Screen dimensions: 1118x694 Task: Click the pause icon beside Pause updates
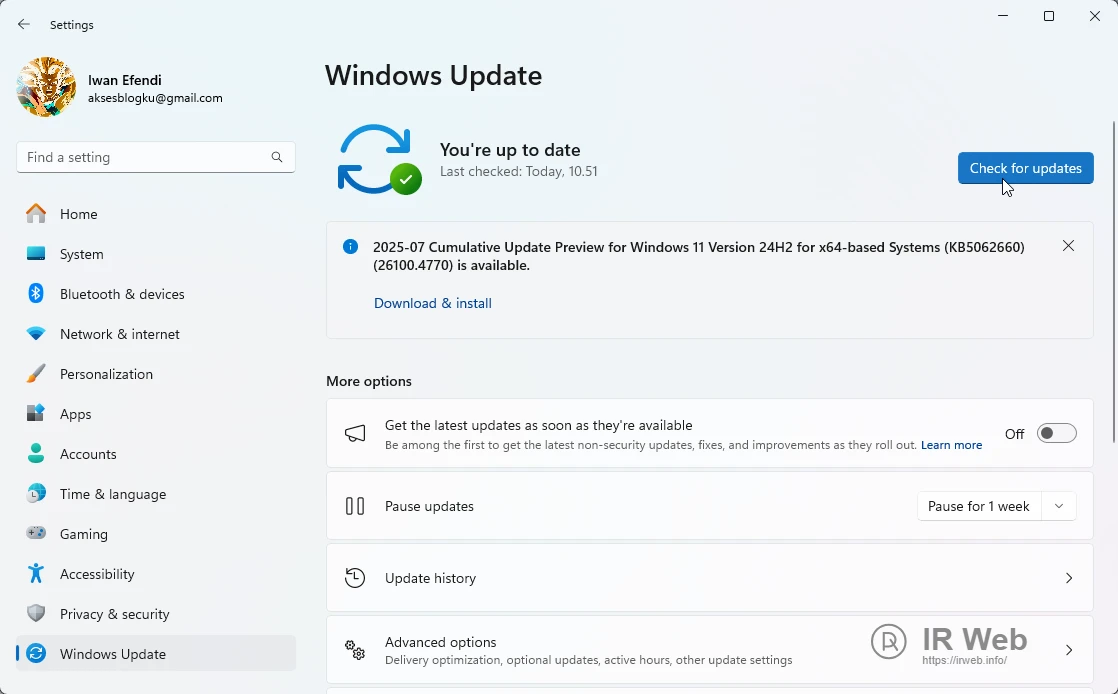point(355,506)
